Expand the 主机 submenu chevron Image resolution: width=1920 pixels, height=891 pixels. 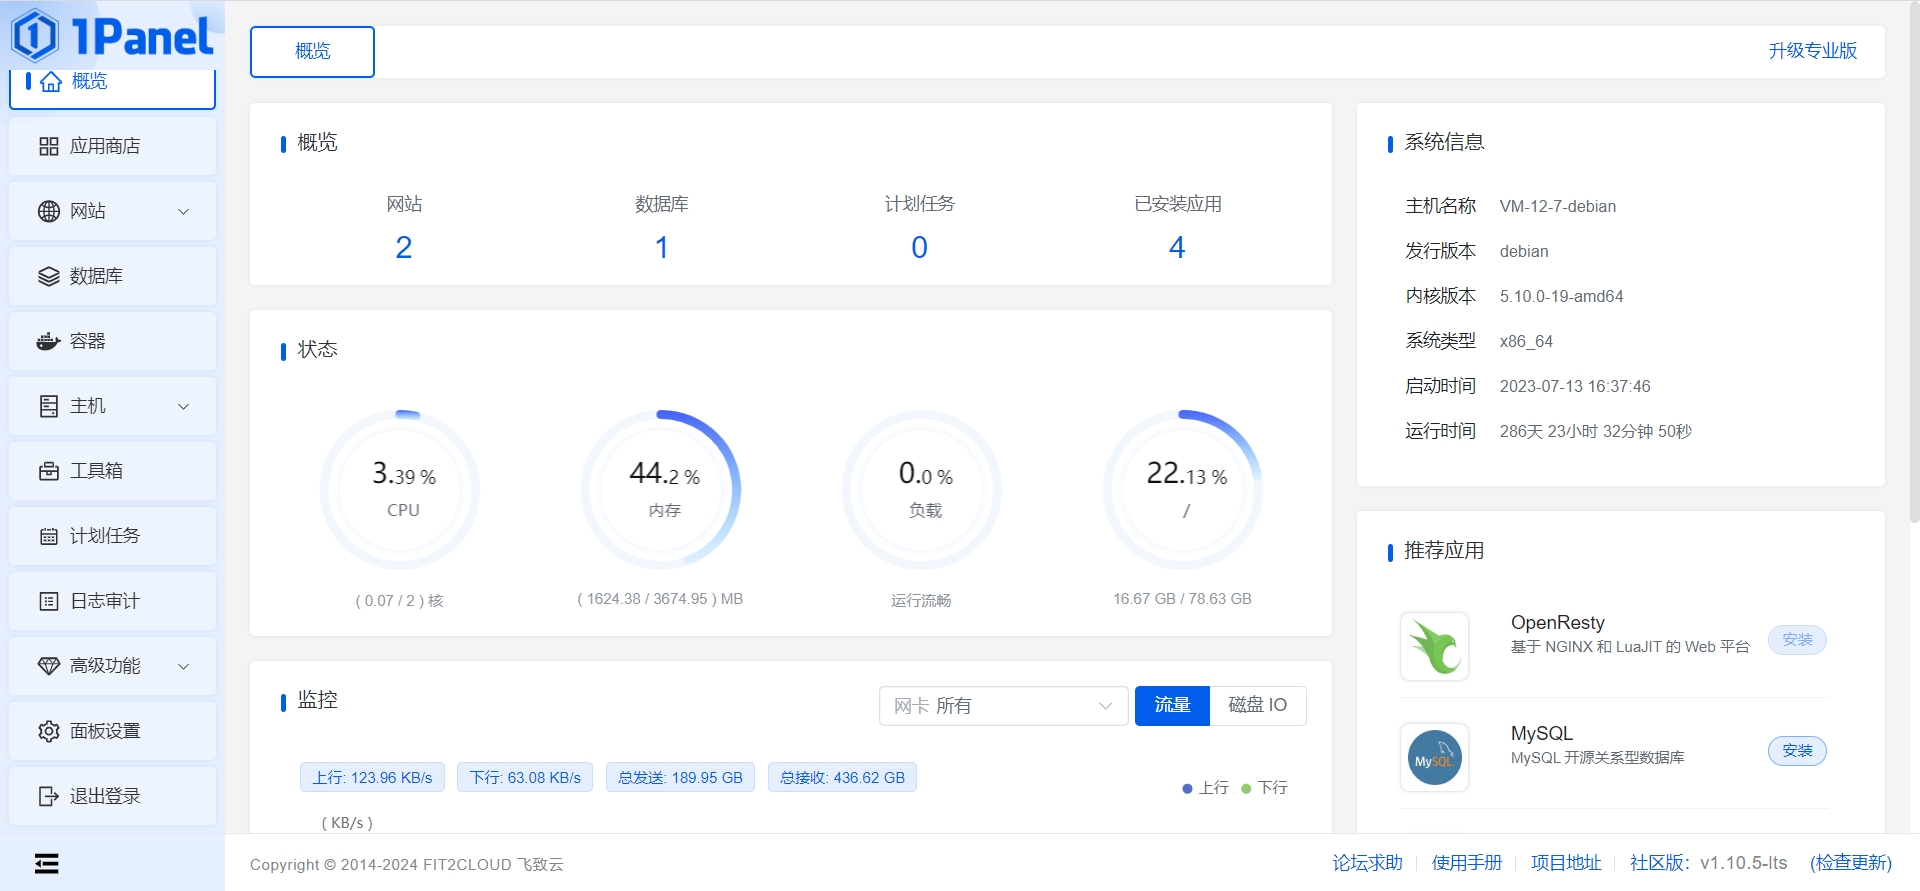click(184, 406)
